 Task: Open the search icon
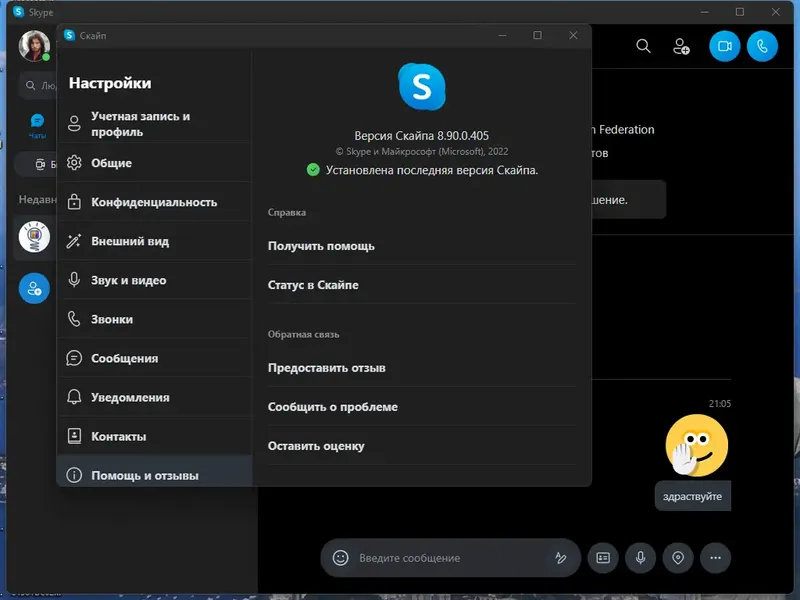tap(643, 46)
